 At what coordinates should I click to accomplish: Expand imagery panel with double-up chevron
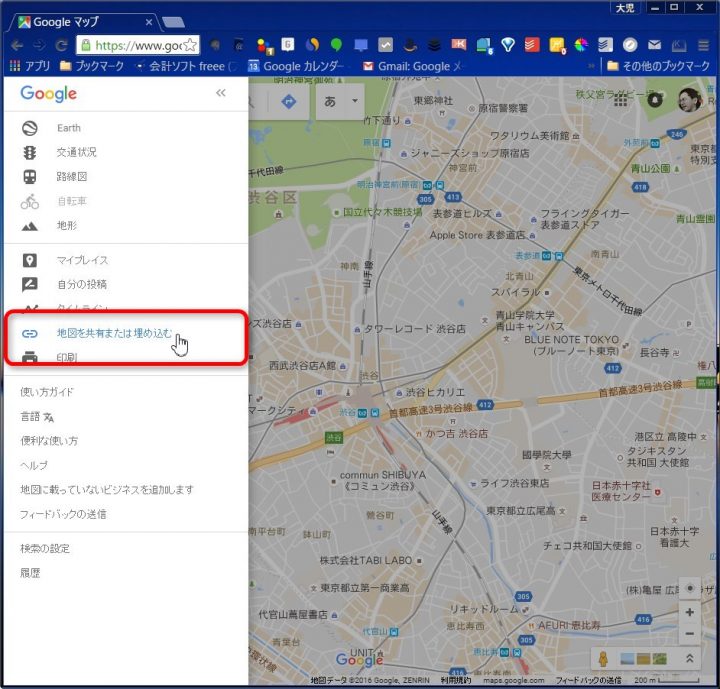click(x=689, y=659)
